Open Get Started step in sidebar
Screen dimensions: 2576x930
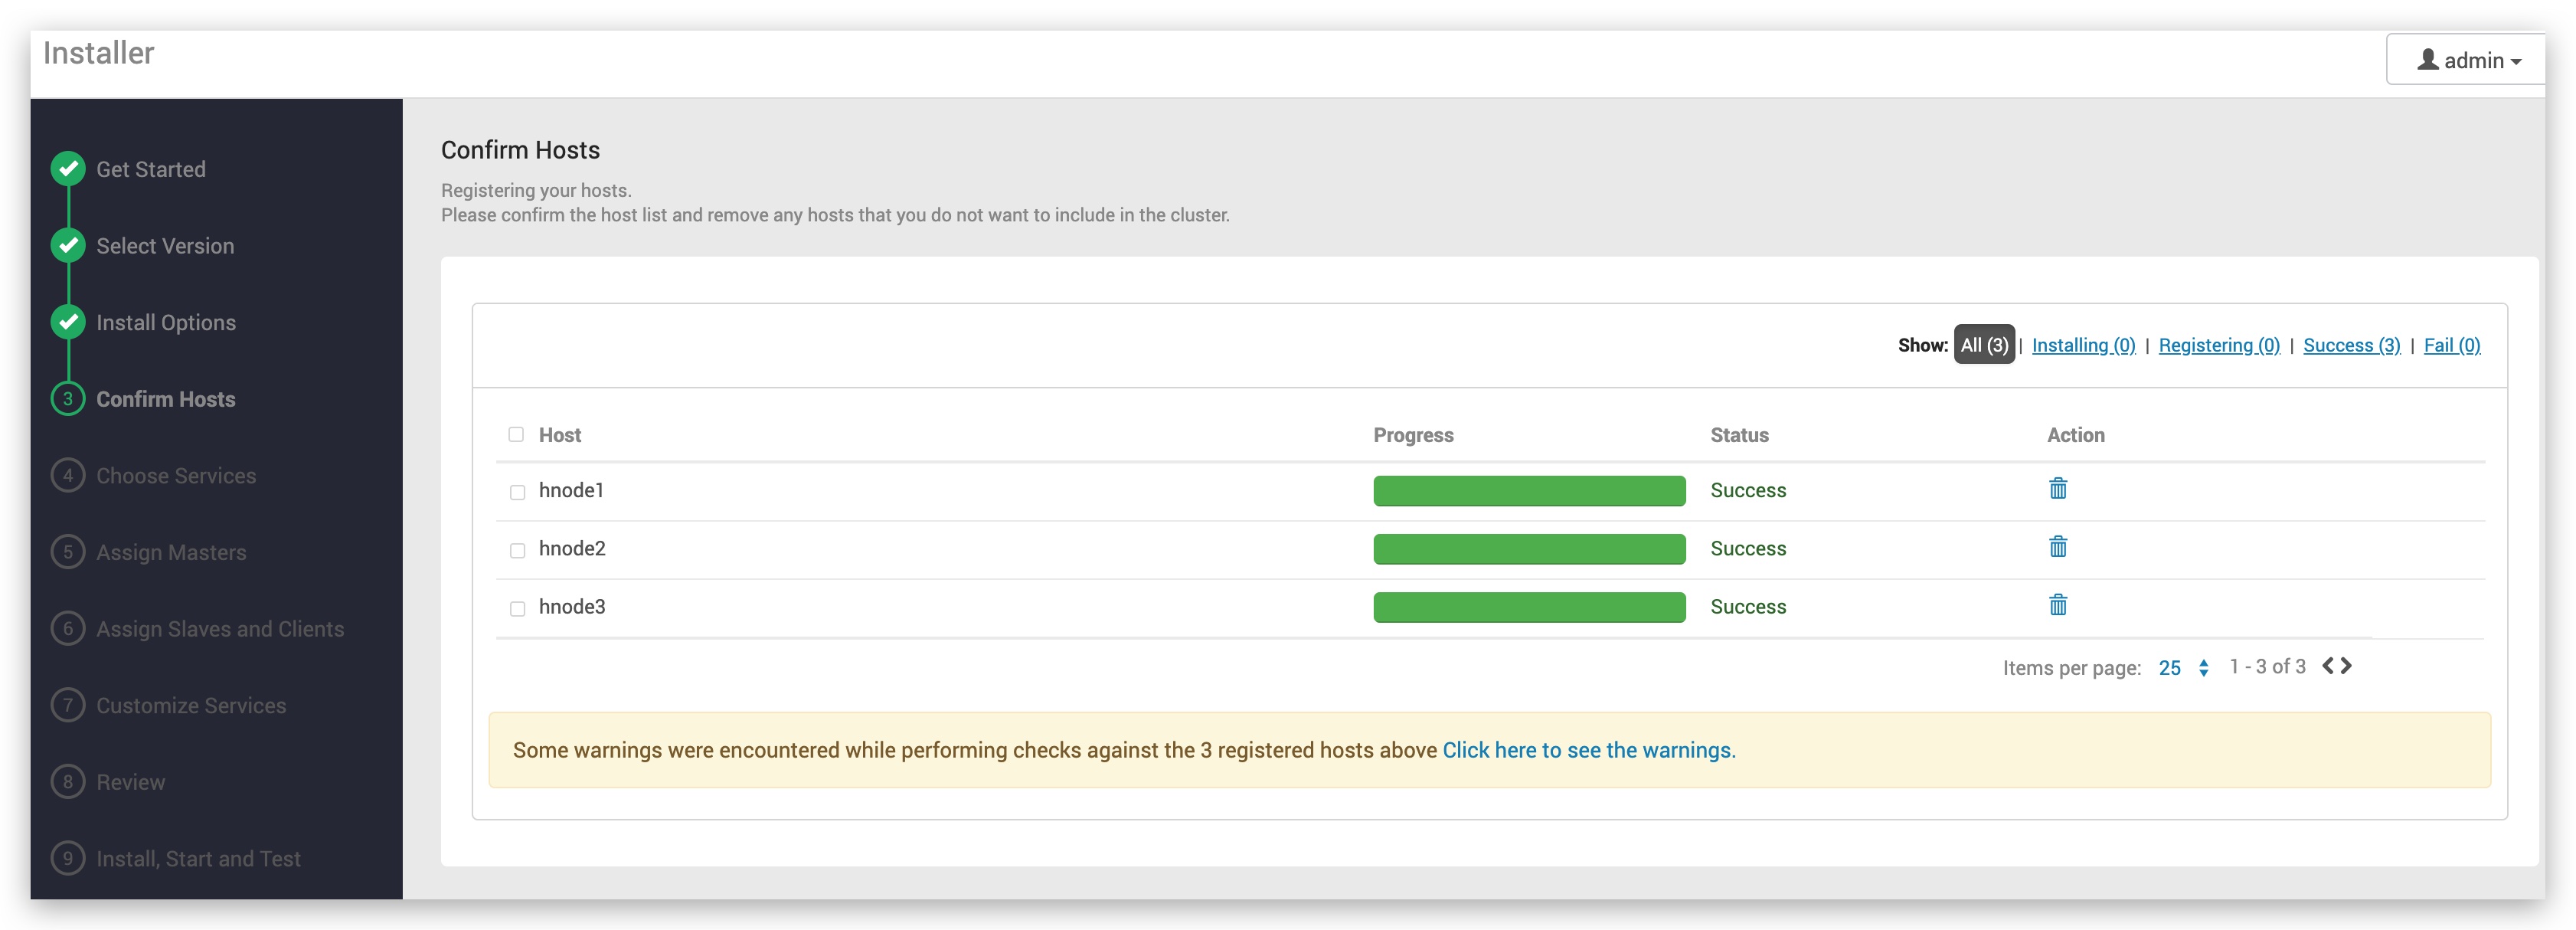click(151, 169)
